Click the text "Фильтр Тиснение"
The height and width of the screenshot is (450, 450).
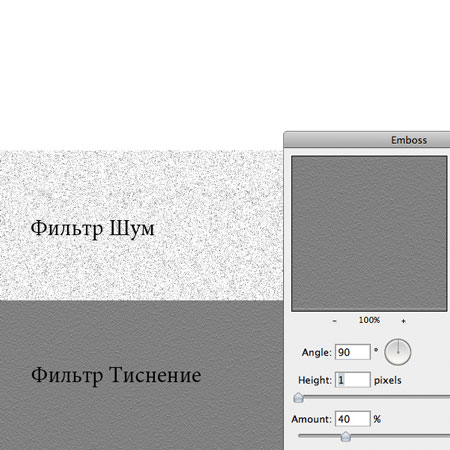[116, 376]
